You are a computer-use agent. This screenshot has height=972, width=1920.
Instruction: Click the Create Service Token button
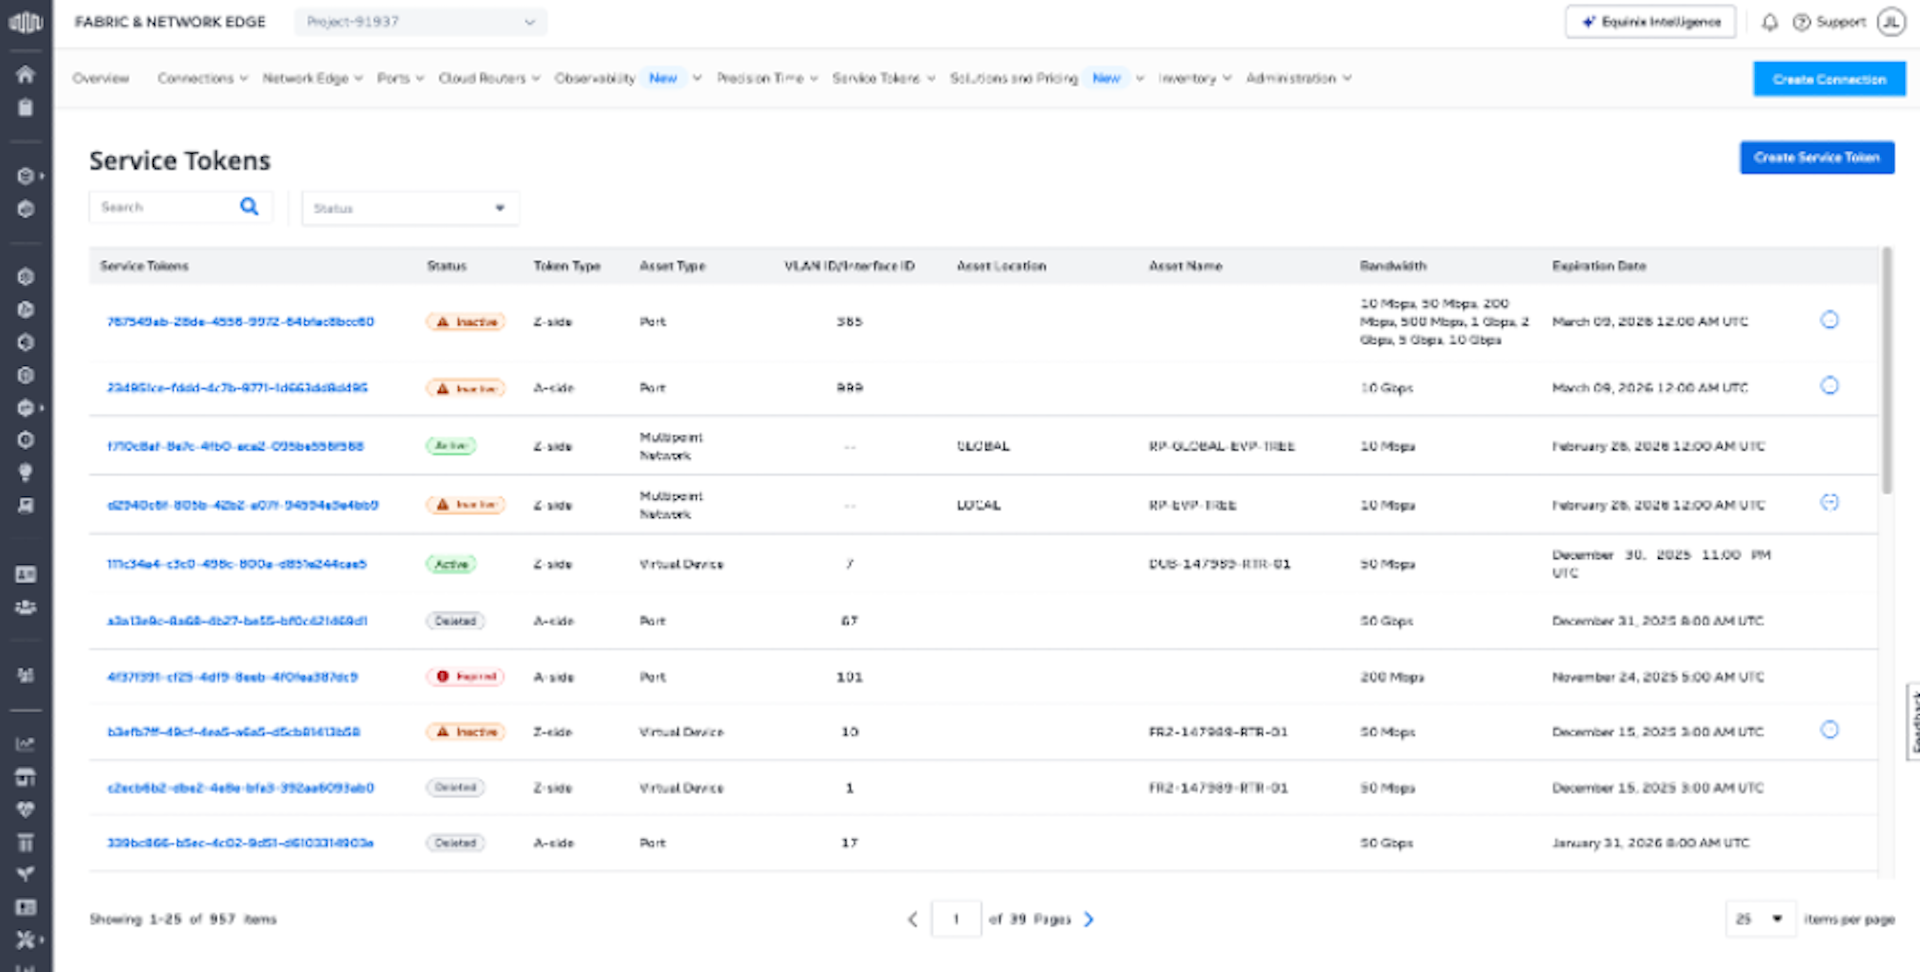tap(1816, 158)
